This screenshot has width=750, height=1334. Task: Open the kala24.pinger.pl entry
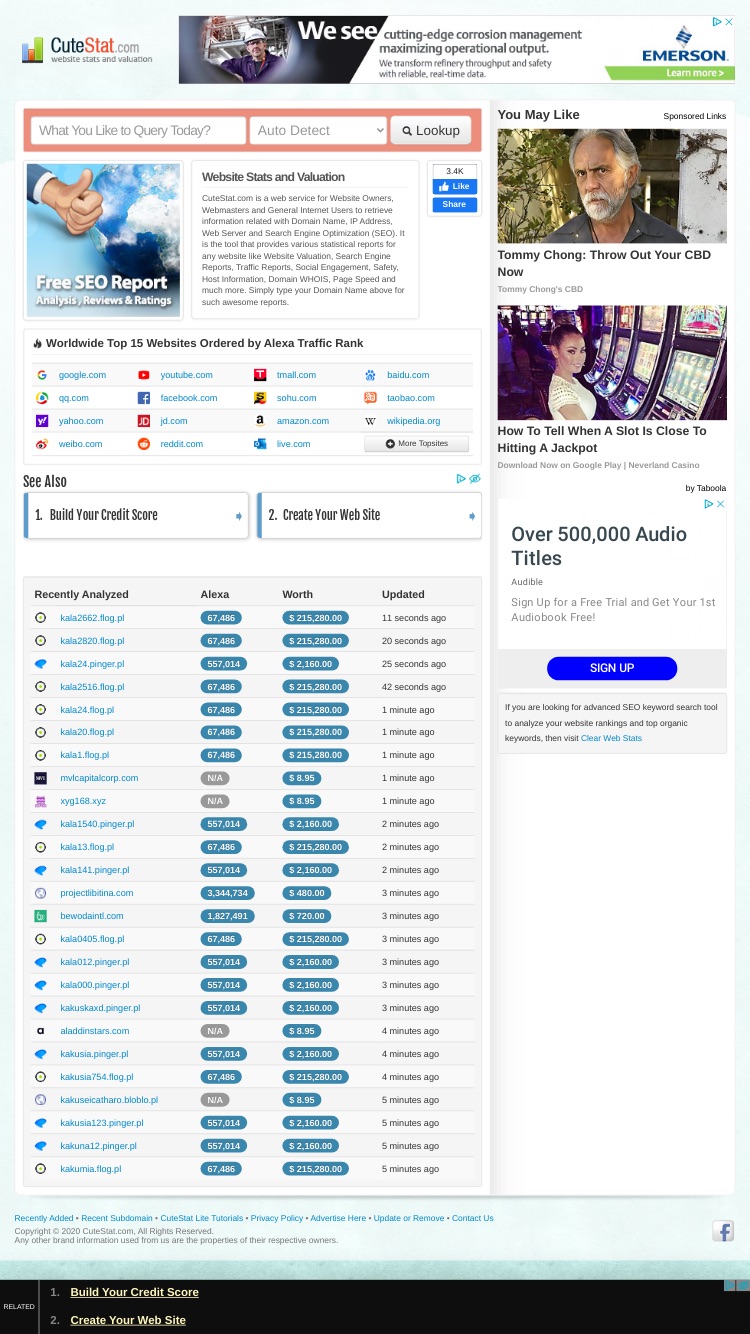tap(92, 664)
